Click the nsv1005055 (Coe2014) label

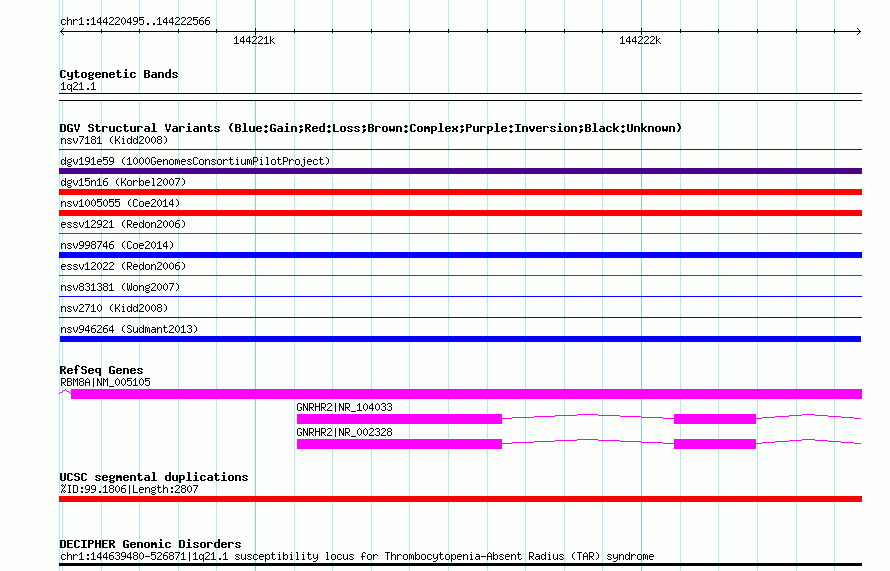coord(120,203)
